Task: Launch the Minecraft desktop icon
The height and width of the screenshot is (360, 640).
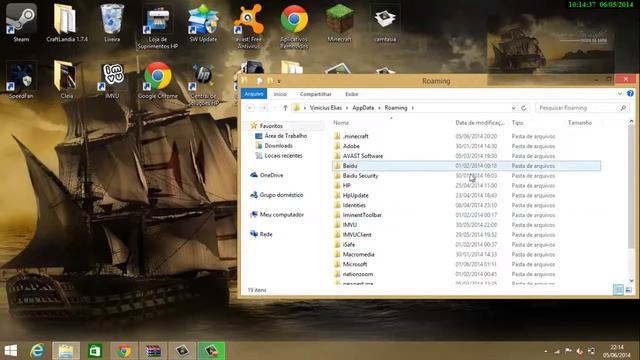Action: pyautogui.click(x=339, y=23)
